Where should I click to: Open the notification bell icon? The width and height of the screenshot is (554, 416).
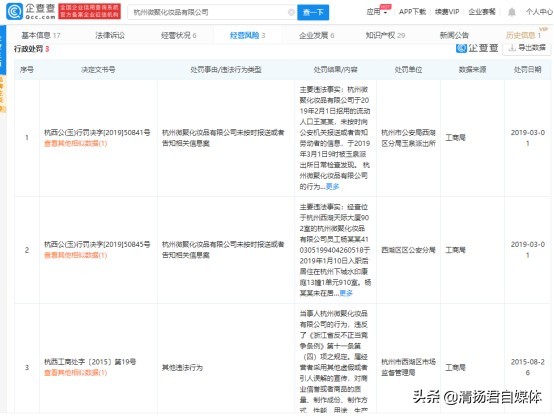511,12
